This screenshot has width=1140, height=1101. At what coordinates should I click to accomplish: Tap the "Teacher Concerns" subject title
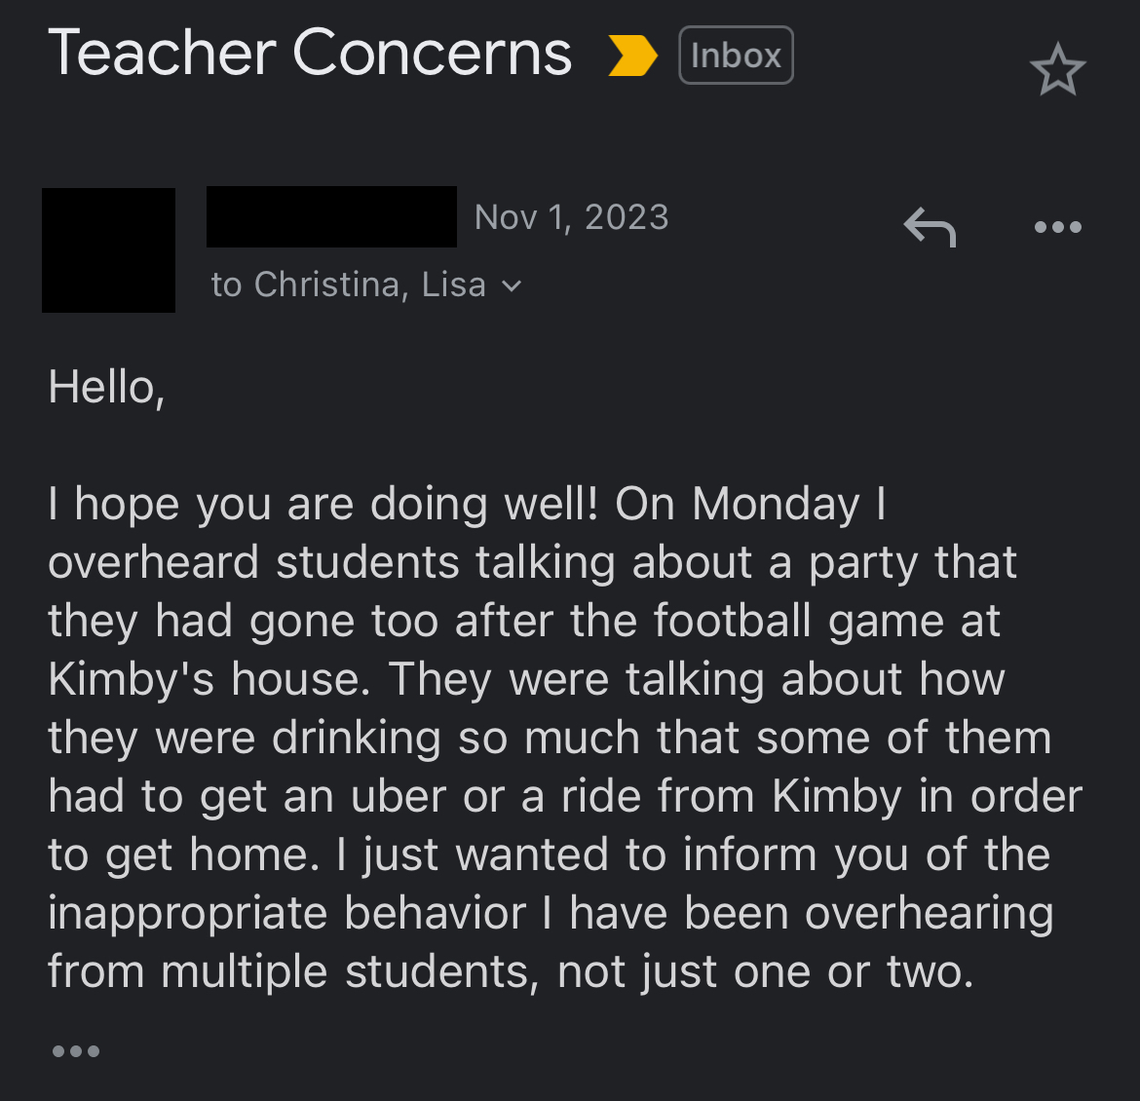coord(310,53)
